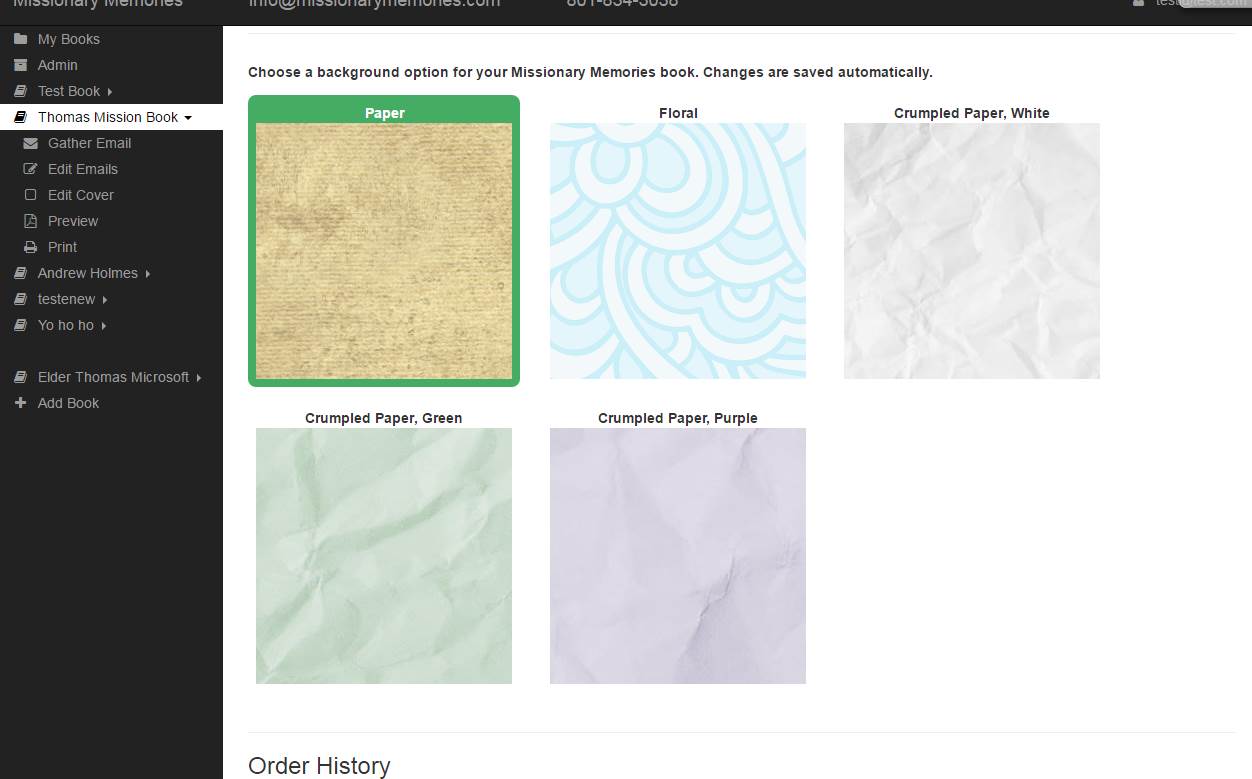
Task: Click the envelope icon for Gather Email
Action: (x=30, y=143)
